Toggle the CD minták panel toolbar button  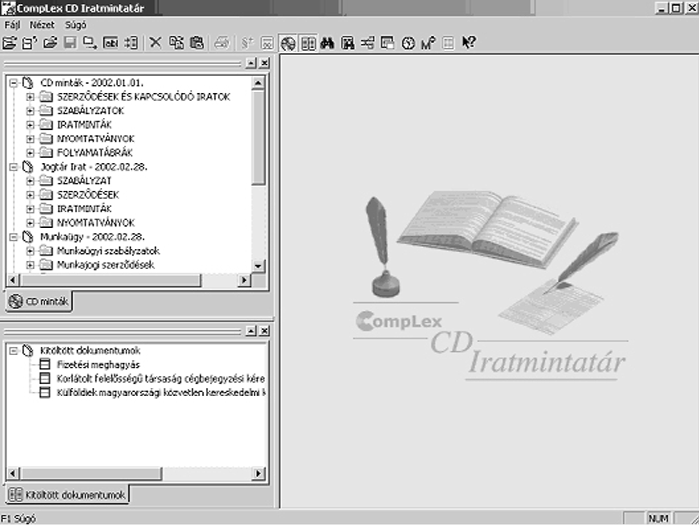[x=288, y=43]
